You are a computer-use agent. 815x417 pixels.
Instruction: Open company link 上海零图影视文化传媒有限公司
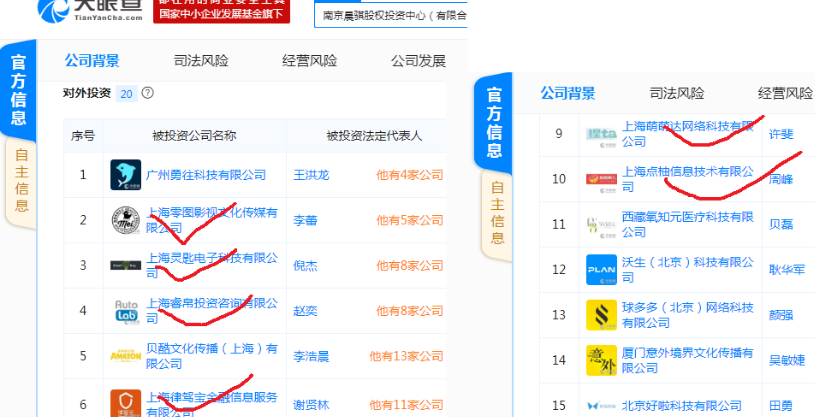pyautogui.click(x=212, y=220)
